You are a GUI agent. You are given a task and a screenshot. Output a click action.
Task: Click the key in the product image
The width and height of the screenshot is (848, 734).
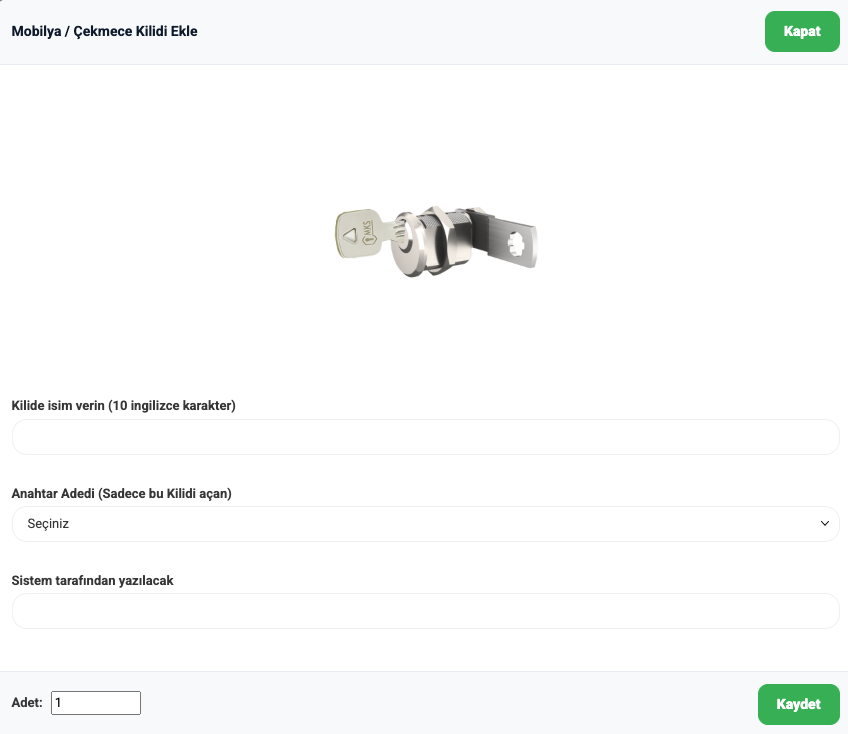(359, 232)
